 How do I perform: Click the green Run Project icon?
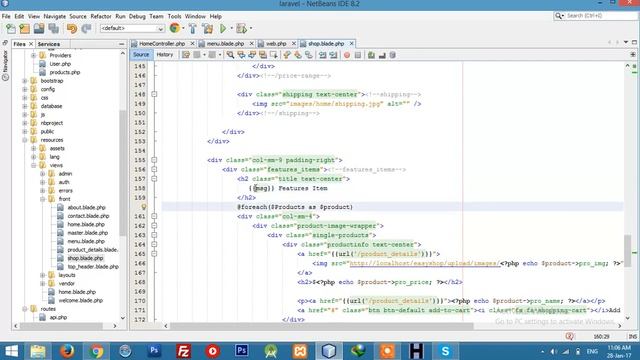pyautogui.click(x=223, y=29)
